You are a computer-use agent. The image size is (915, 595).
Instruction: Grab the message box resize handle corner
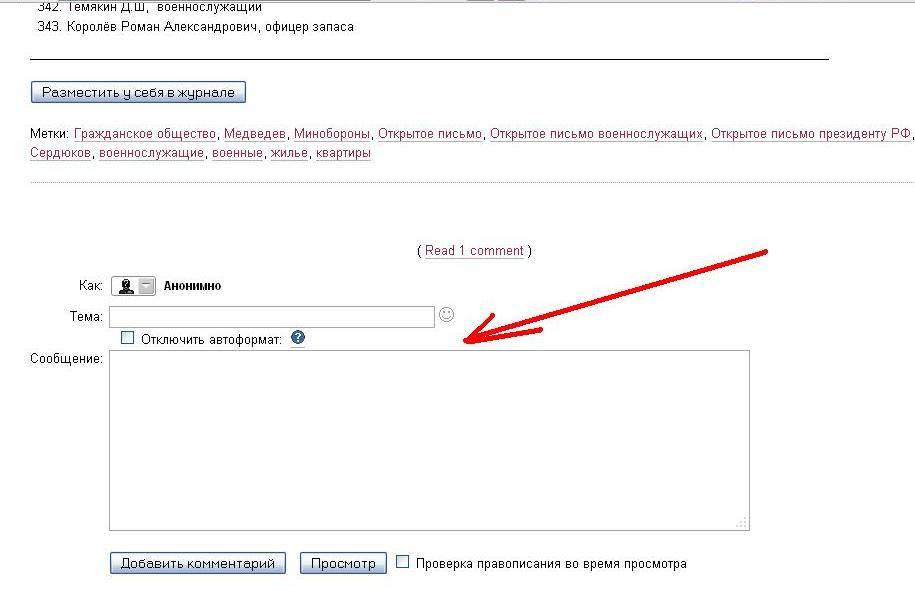point(742,523)
